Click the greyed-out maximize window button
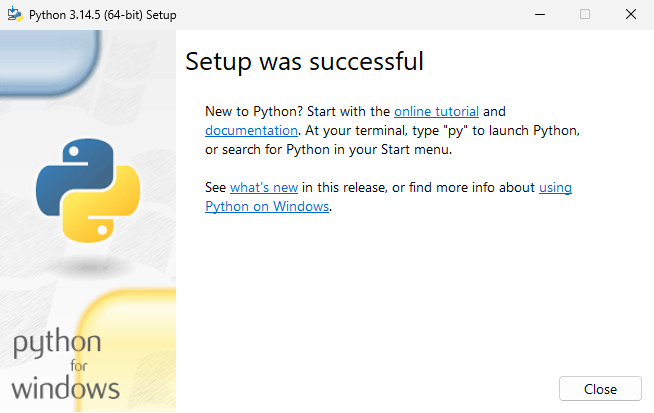This screenshot has width=654, height=413. tap(585, 15)
